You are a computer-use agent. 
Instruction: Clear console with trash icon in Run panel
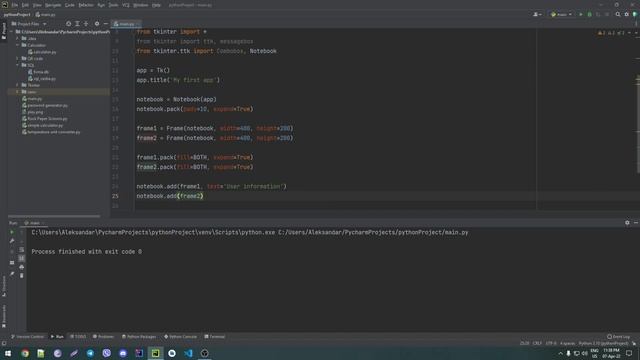[x=22, y=276]
